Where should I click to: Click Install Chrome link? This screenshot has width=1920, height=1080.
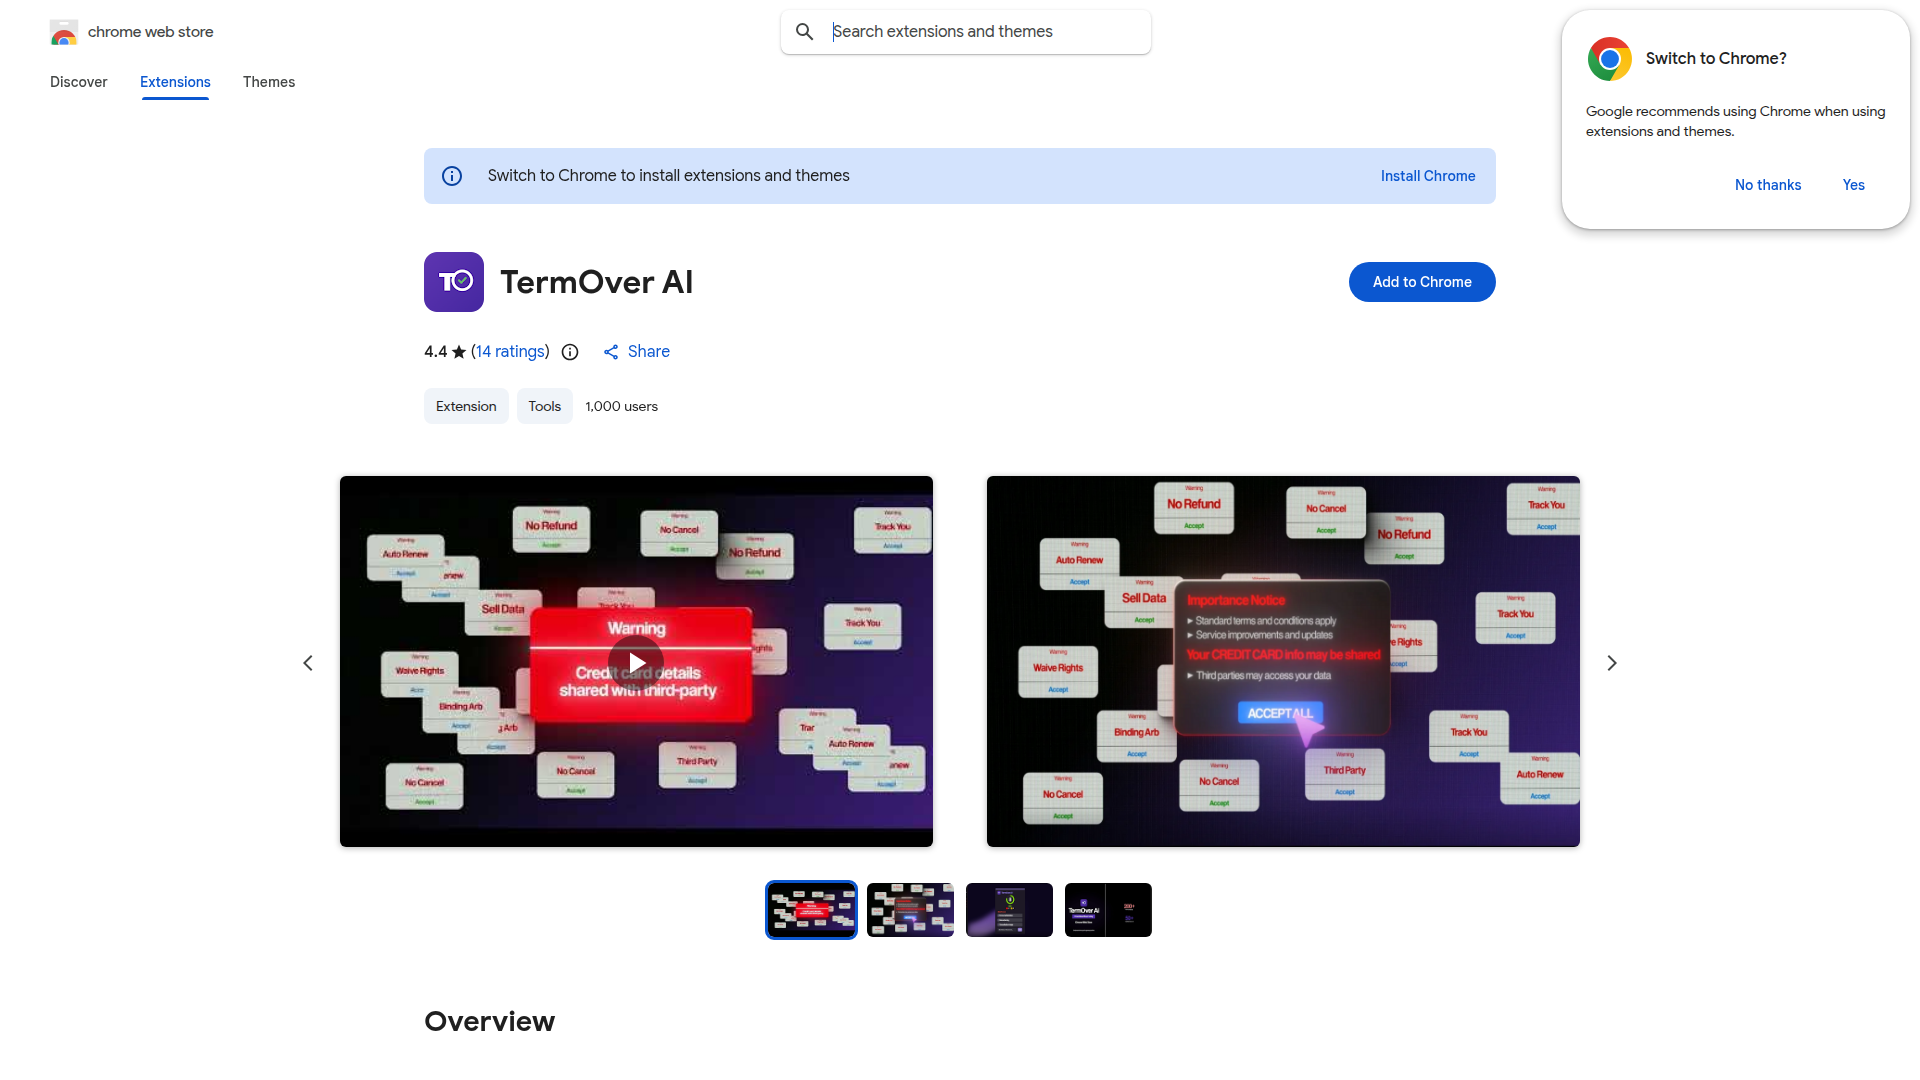pyautogui.click(x=1427, y=176)
